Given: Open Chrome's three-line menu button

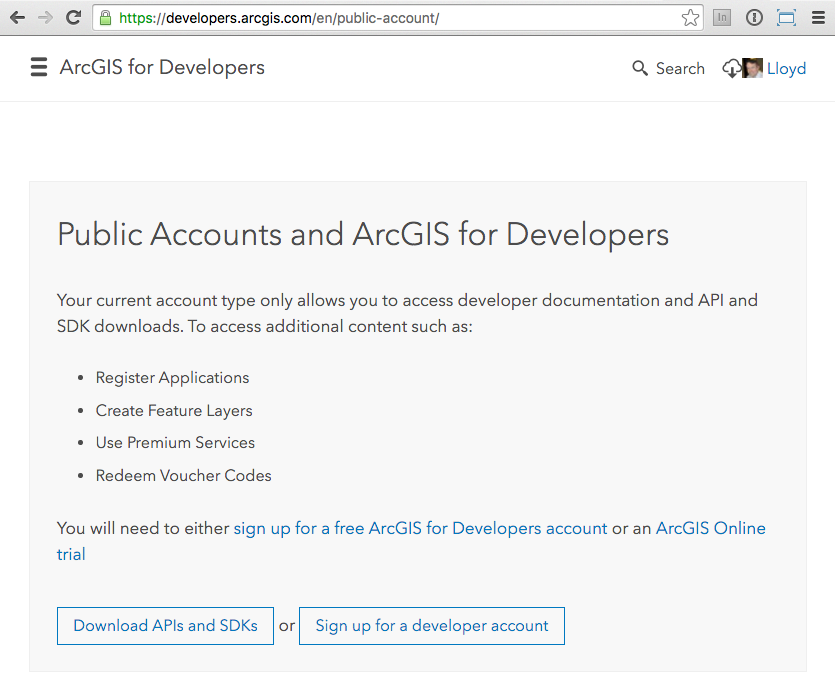Looking at the screenshot, I should pyautogui.click(x=817, y=18).
